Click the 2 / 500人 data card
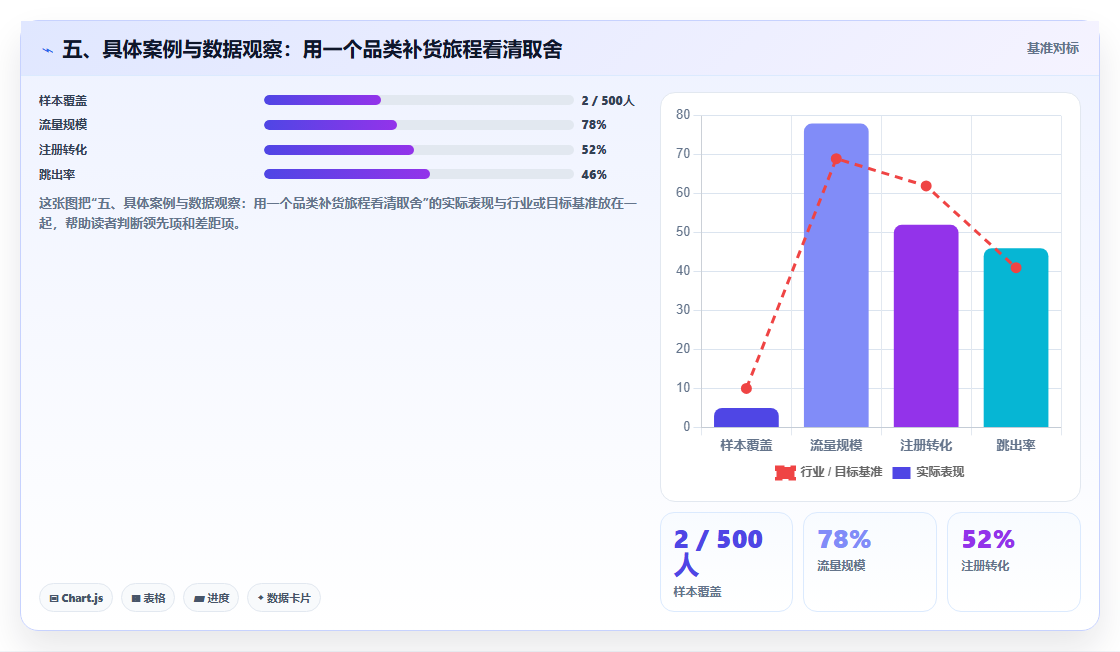The height and width of the screenshot is (652, 1120). 726,562
